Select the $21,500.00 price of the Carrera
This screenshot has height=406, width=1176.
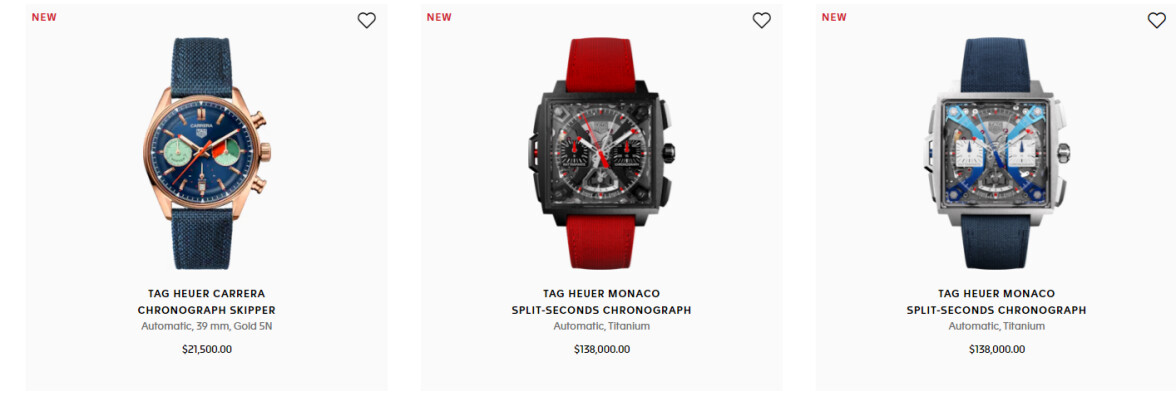tap(206, 349)
